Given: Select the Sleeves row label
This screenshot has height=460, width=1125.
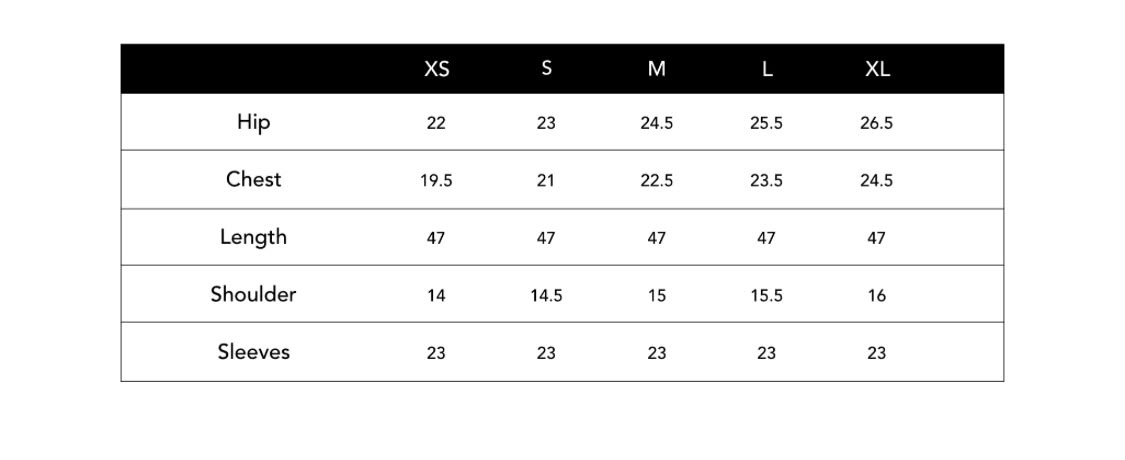Looking at the screenshot, I should [254, 352].
